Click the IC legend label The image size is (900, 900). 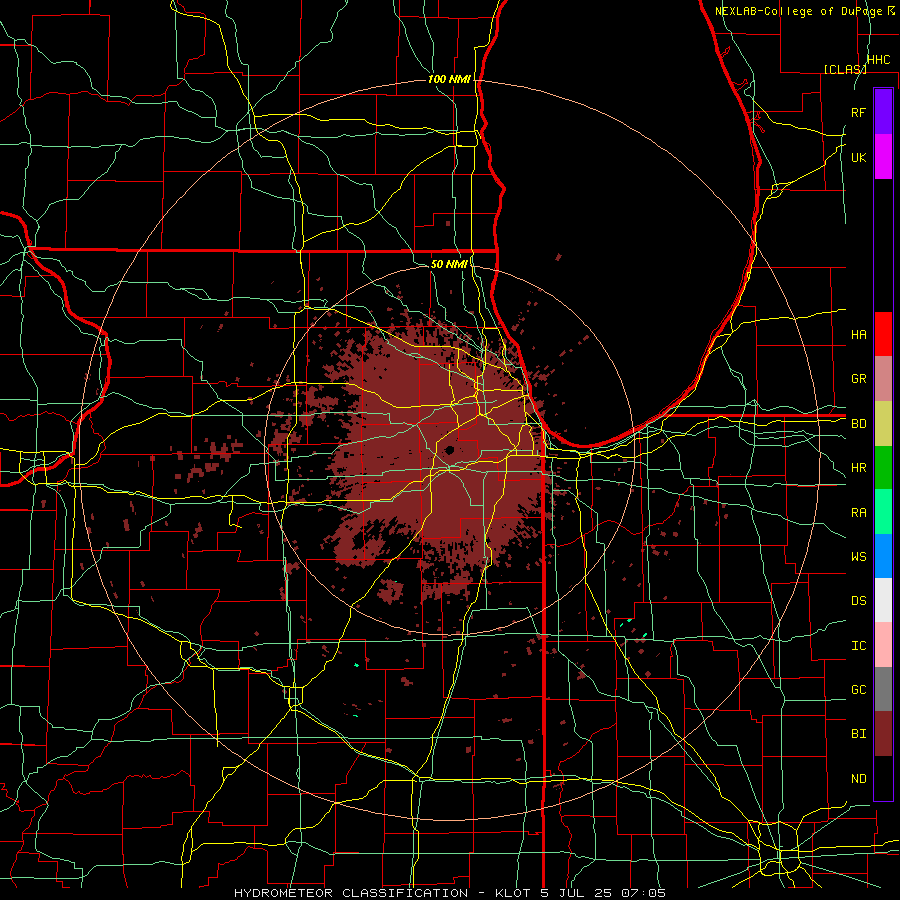[858, 646]
